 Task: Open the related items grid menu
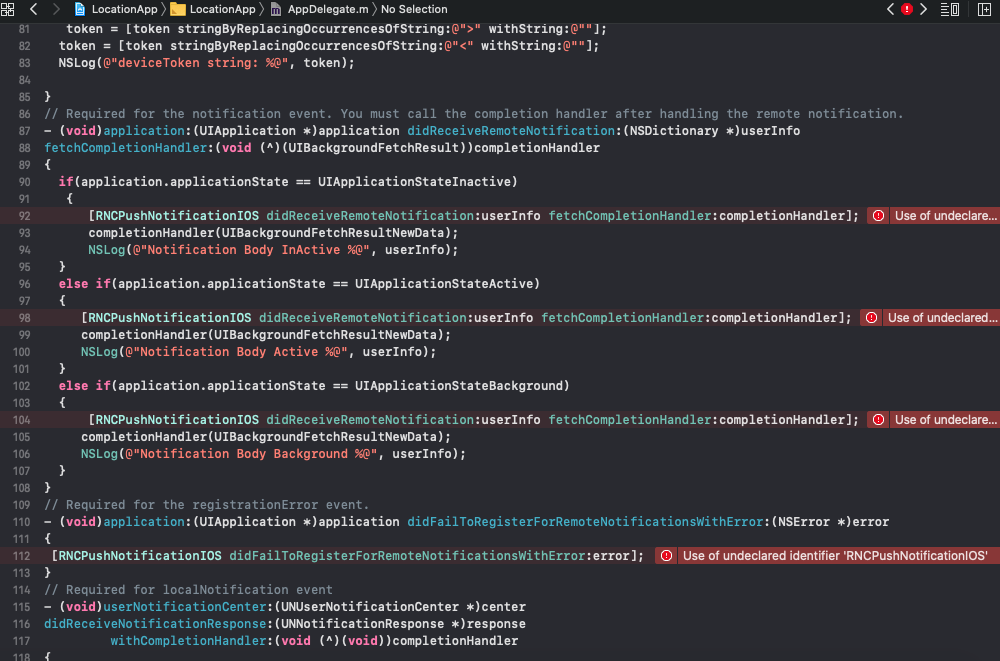coord(8,10)
